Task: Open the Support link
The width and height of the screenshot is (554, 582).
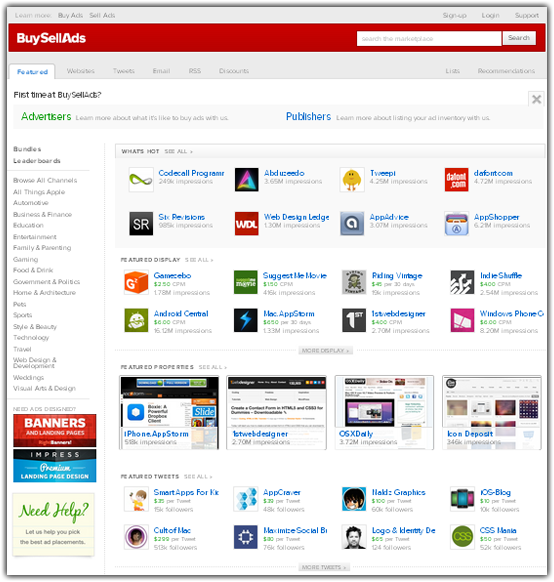Action: 527,15
